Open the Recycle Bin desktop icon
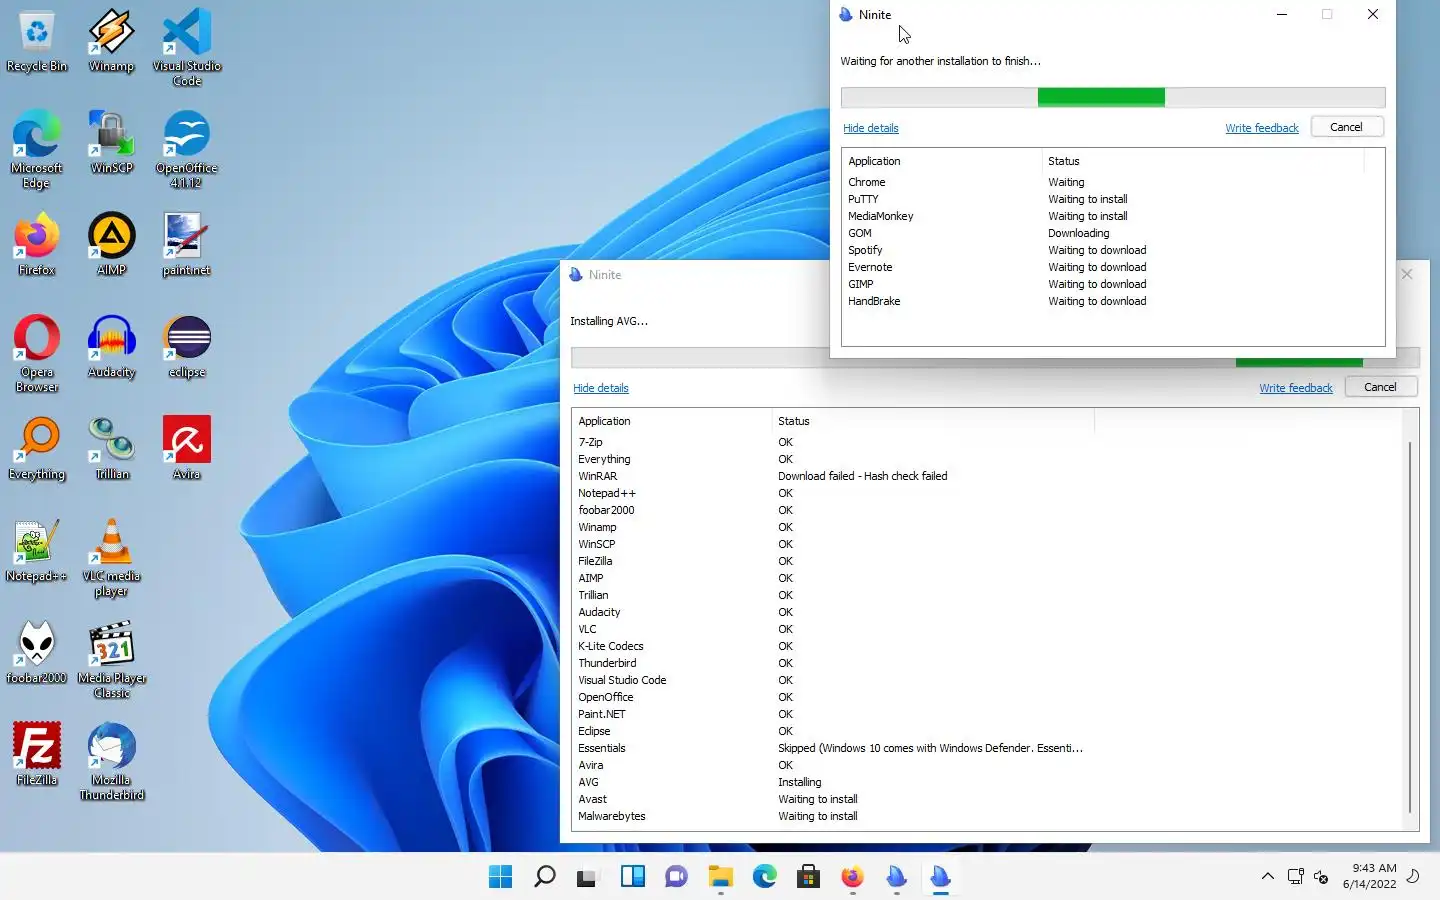 point(37,42)
